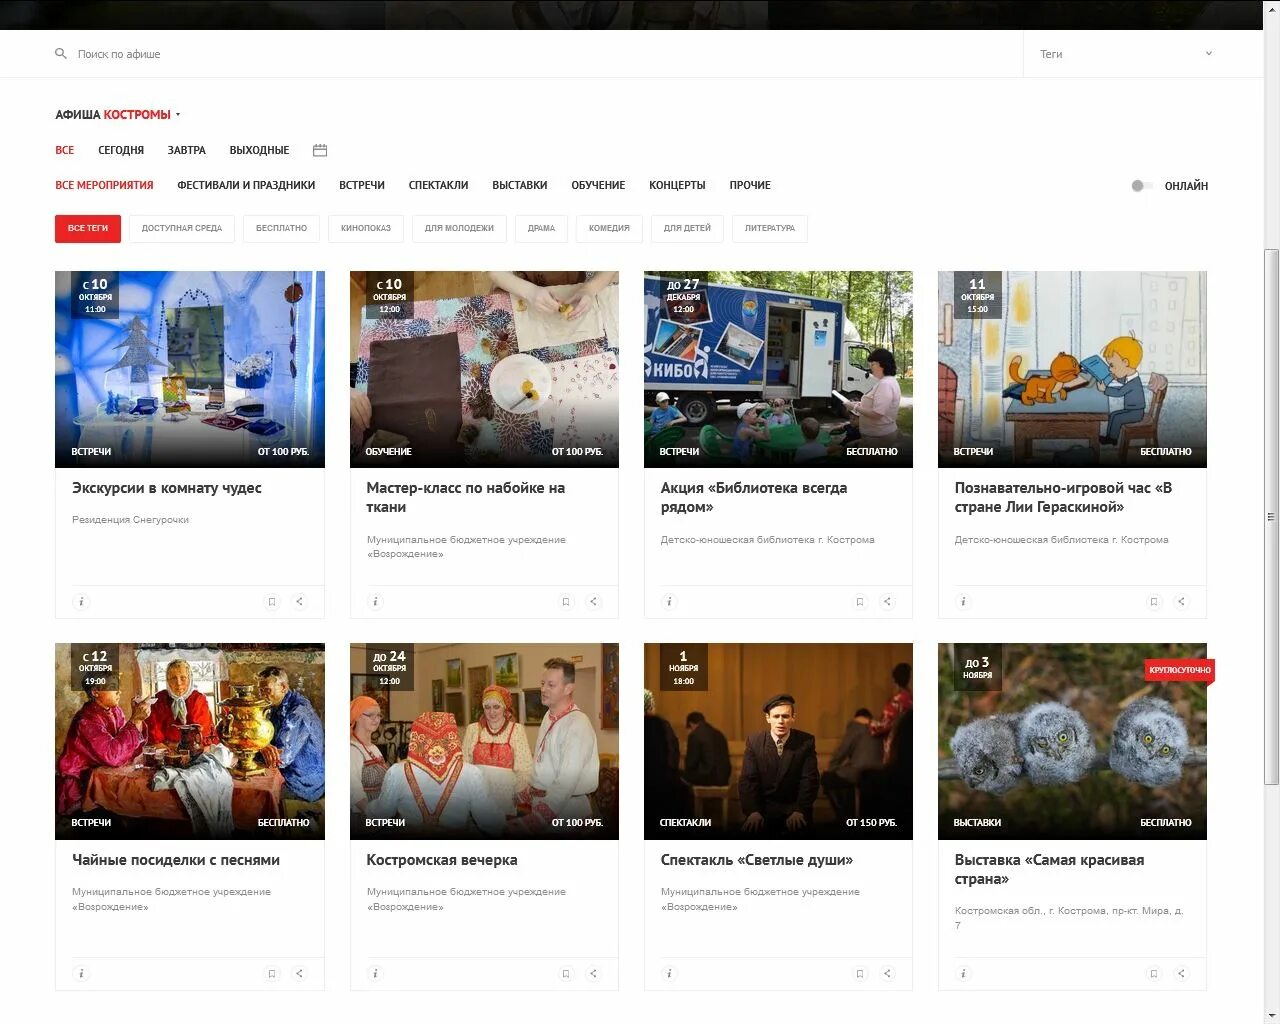1280x1024 pixels.
Task: Open Спектакль «Светлые души» title link
Action: (x=756, y=860)
